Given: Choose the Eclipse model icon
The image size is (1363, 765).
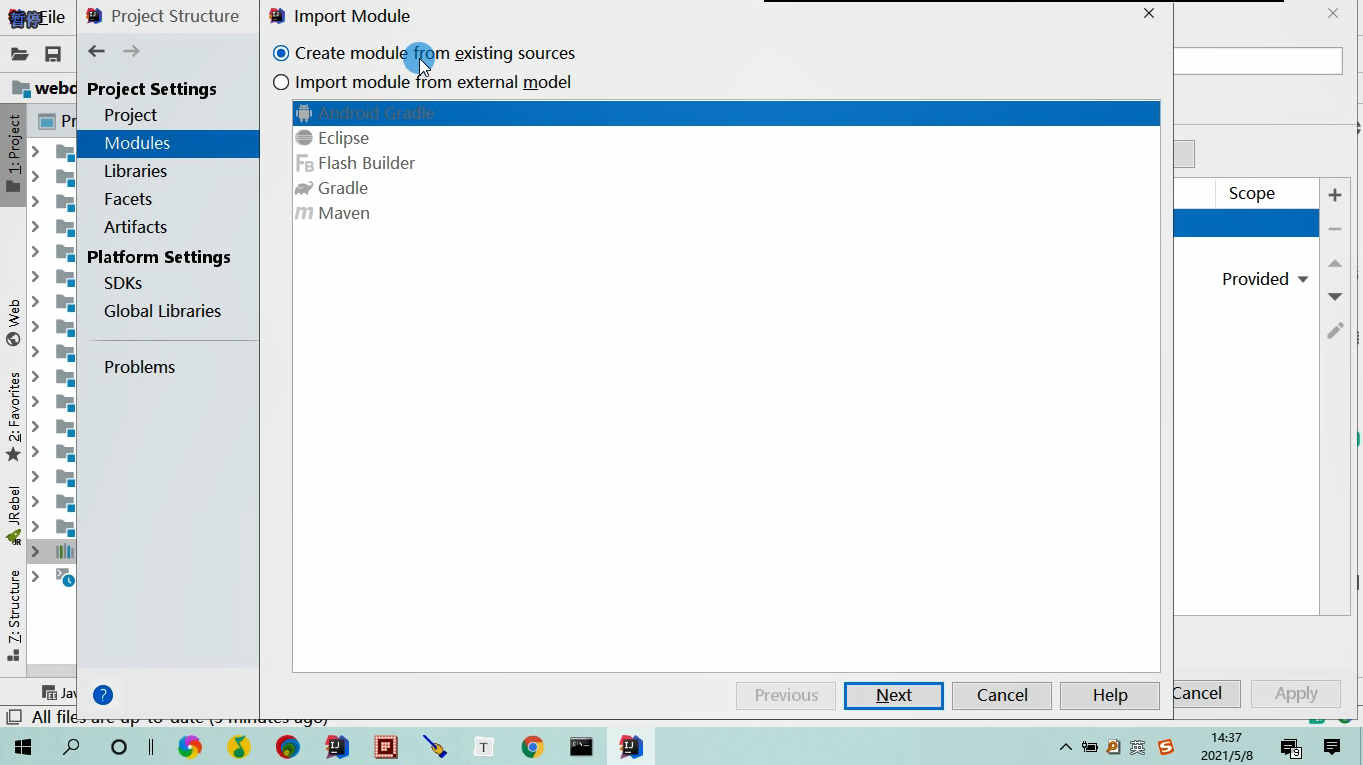Looking at the screenshot, I should tap(304, 138).
